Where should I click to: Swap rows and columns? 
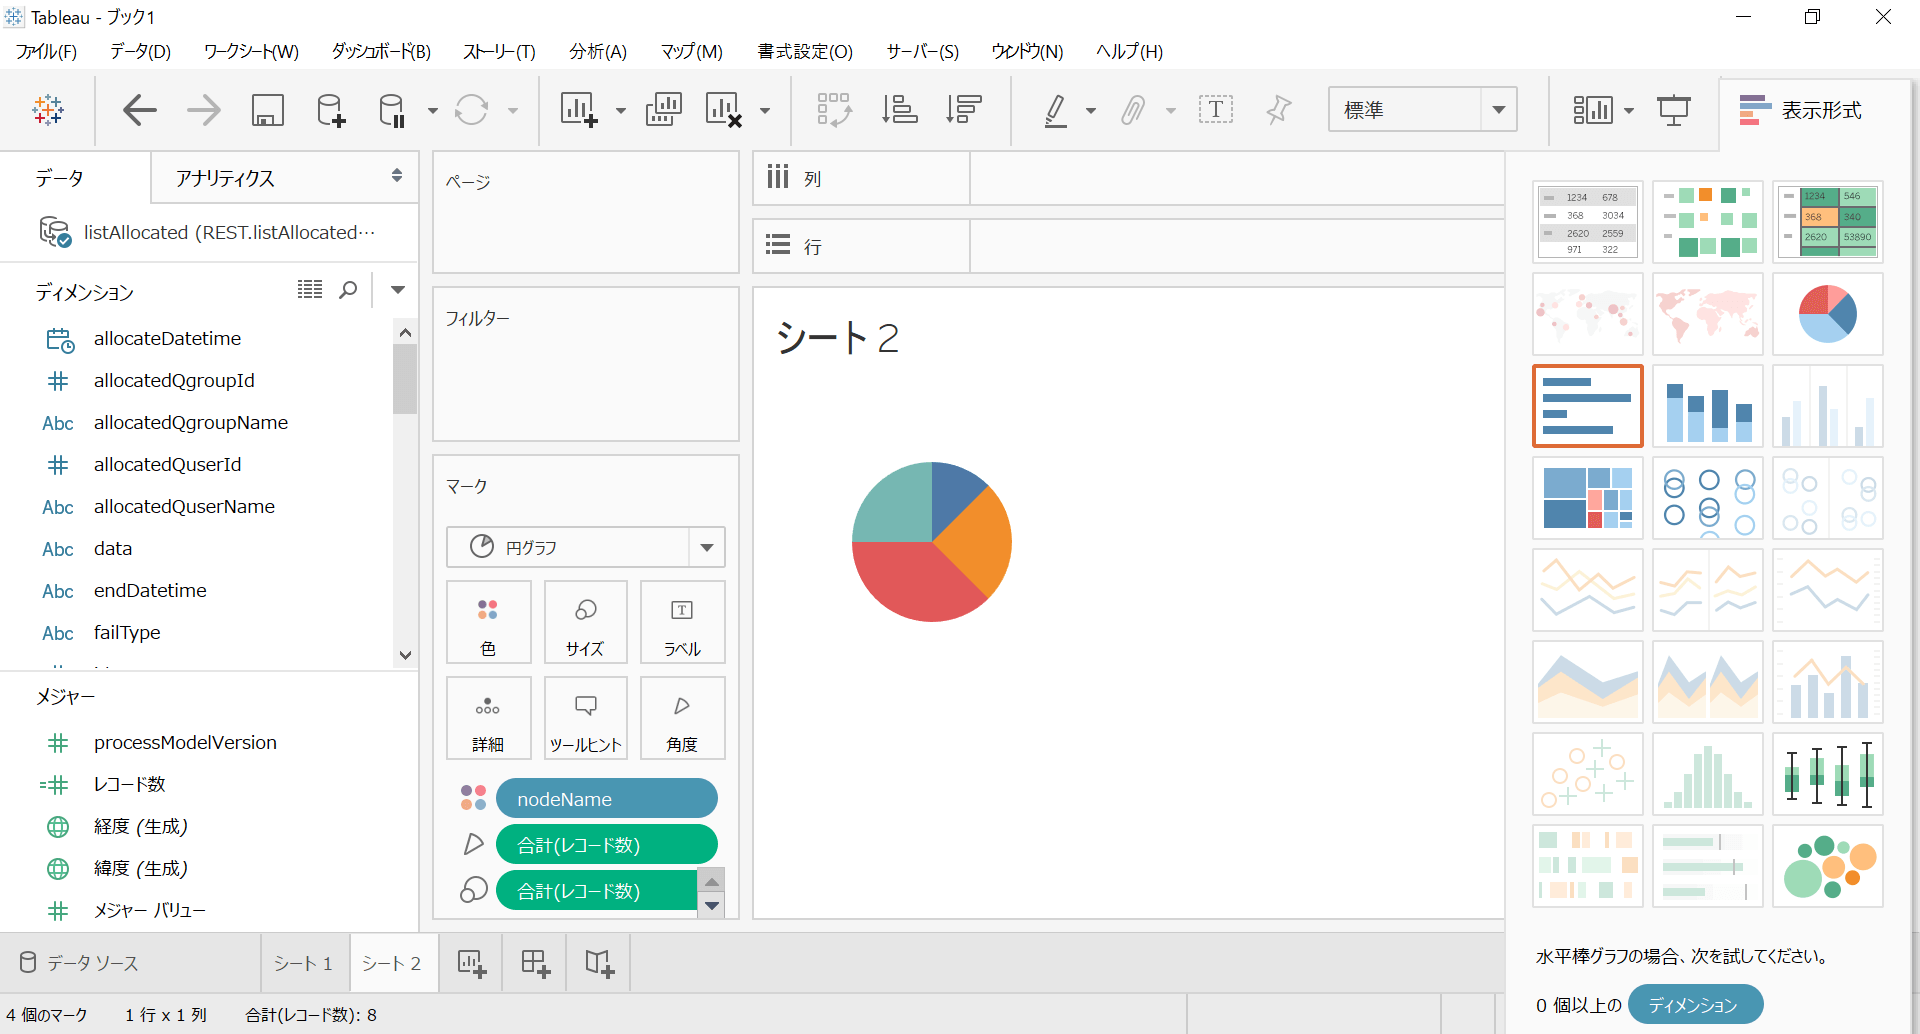(x=834, y=110)
